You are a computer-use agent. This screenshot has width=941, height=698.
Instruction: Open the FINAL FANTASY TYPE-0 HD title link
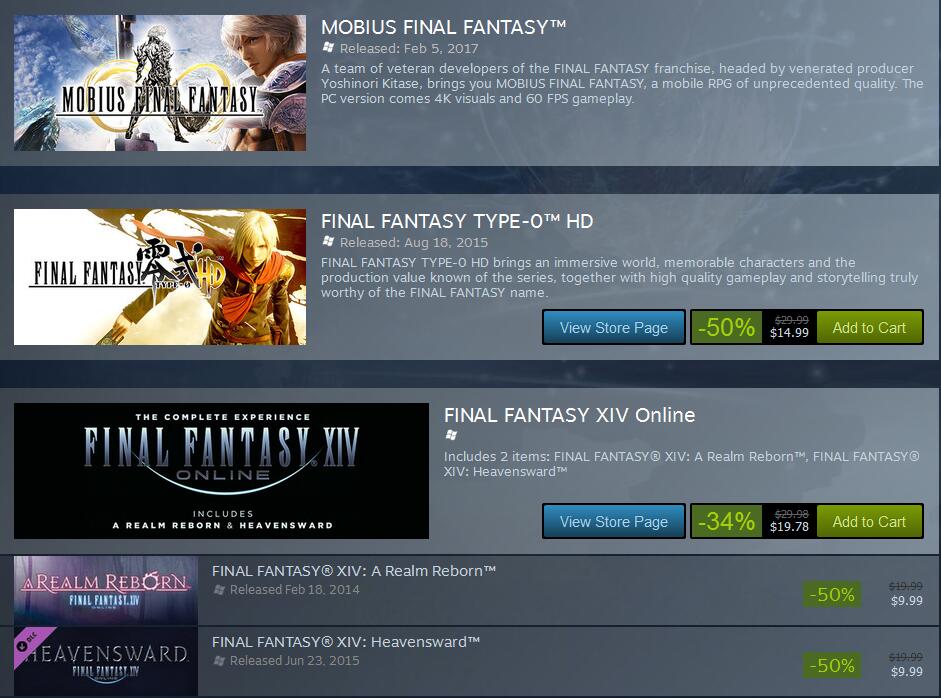[457, 221]
